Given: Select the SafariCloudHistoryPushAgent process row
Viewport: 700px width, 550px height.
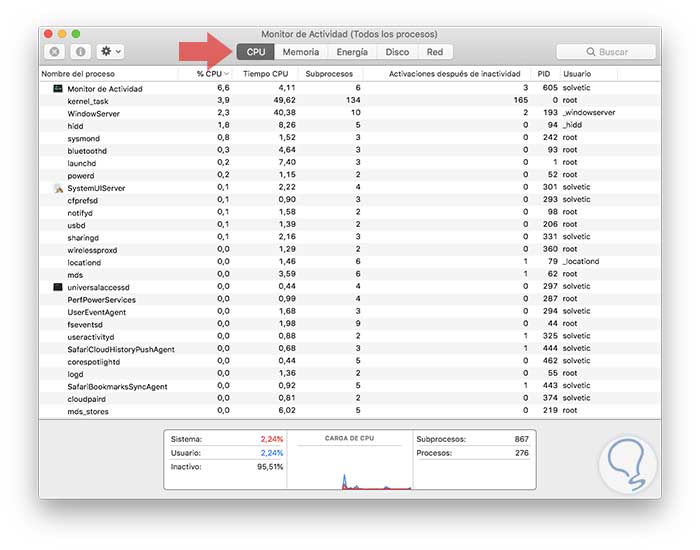Looking at the screenshot, I should [350, 349].
